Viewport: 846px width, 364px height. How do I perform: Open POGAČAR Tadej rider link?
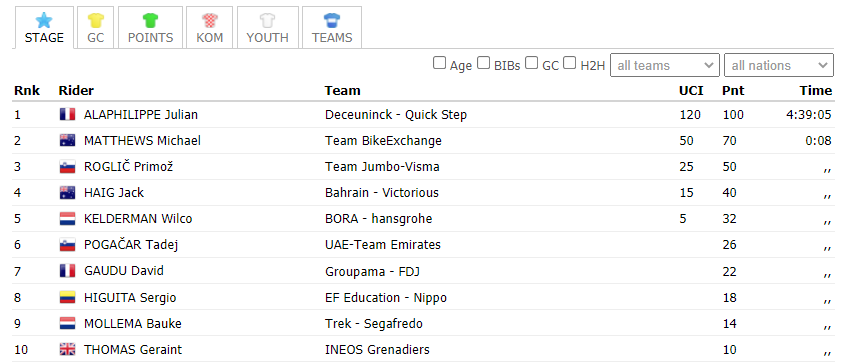[x=131, y=245]
